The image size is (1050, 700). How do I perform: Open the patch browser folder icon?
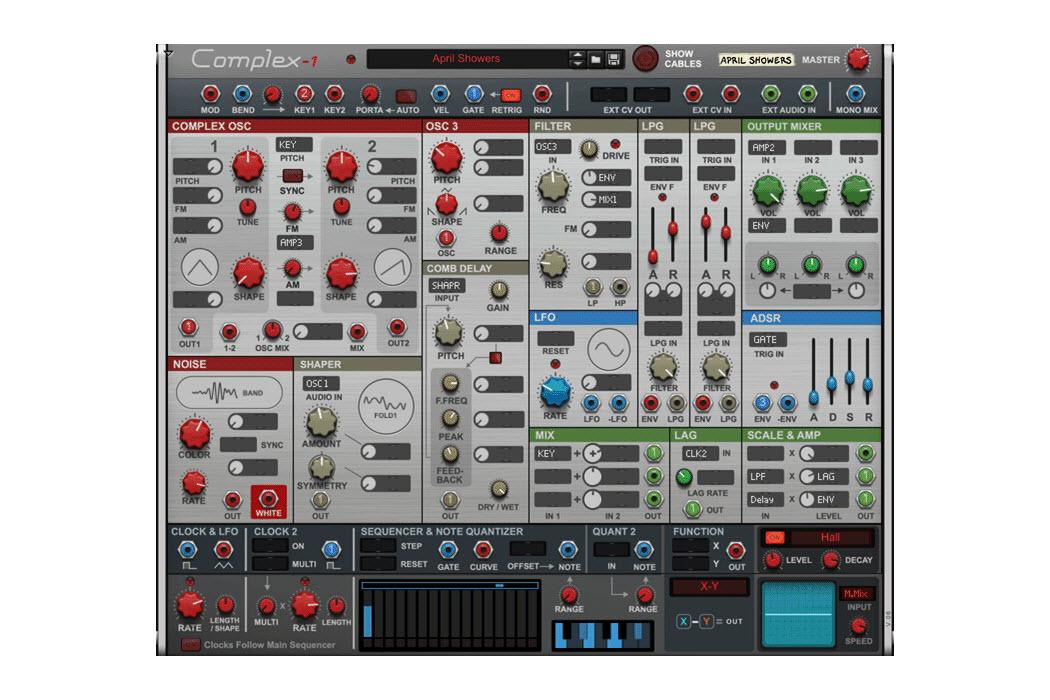pos(596,60)
